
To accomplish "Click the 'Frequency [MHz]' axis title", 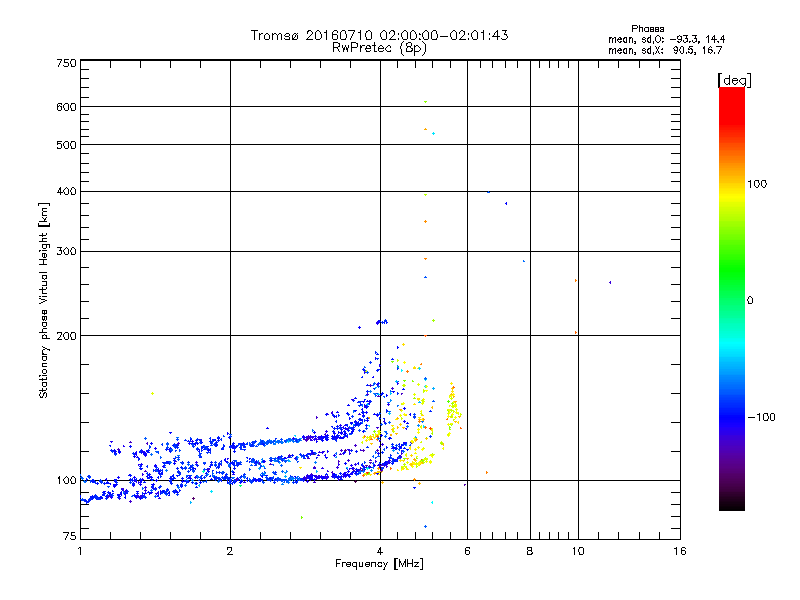I will pyautogui.click(x=379, y=564).
